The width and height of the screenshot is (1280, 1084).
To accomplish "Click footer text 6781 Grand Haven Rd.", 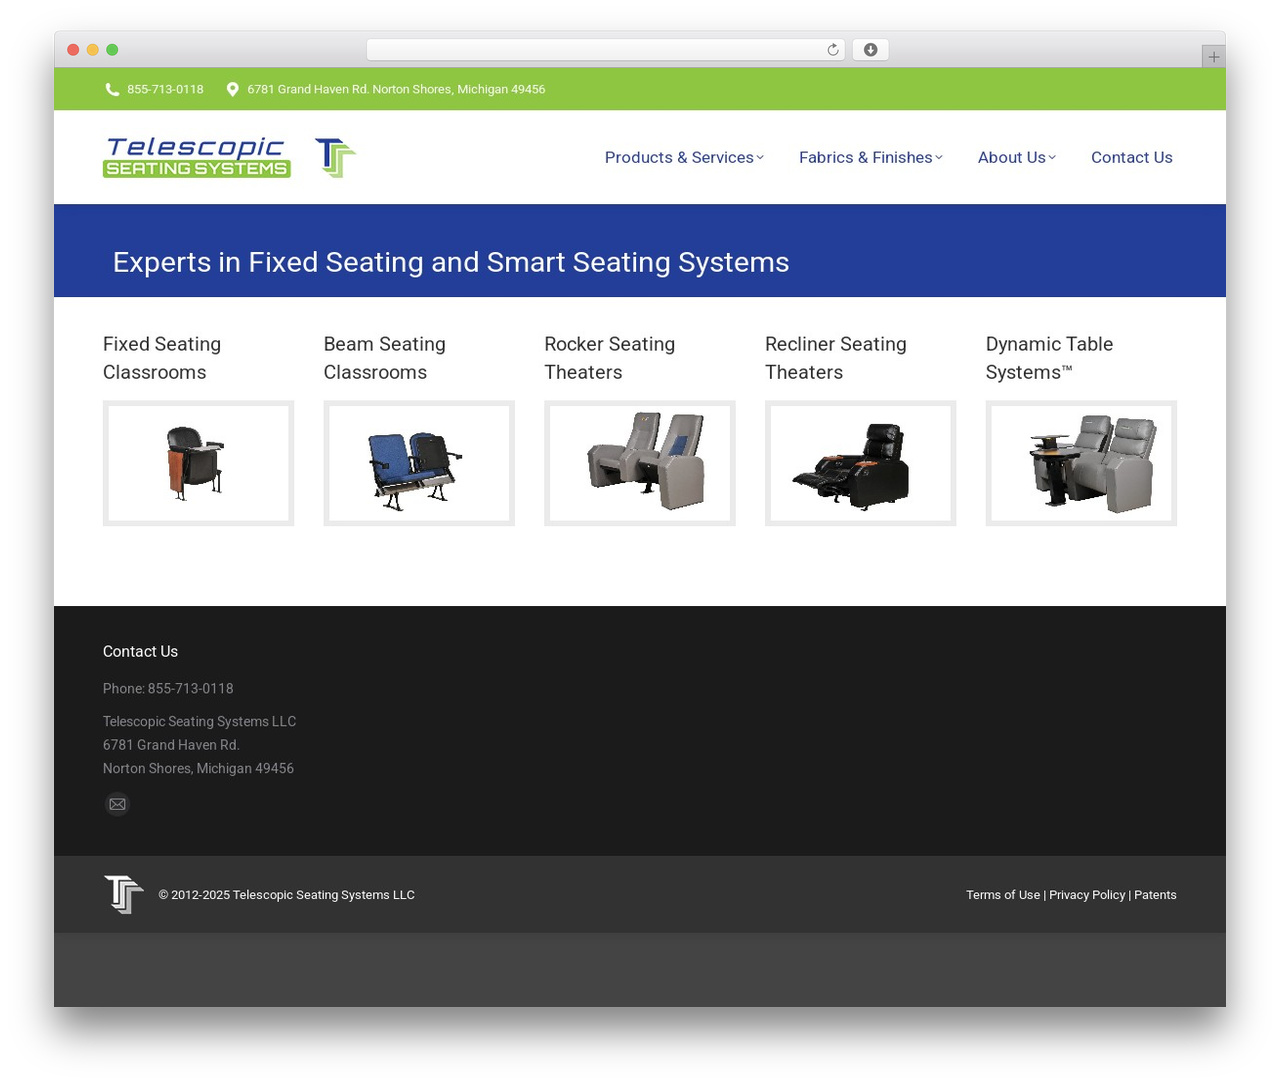I will click(x=171, y=745).
